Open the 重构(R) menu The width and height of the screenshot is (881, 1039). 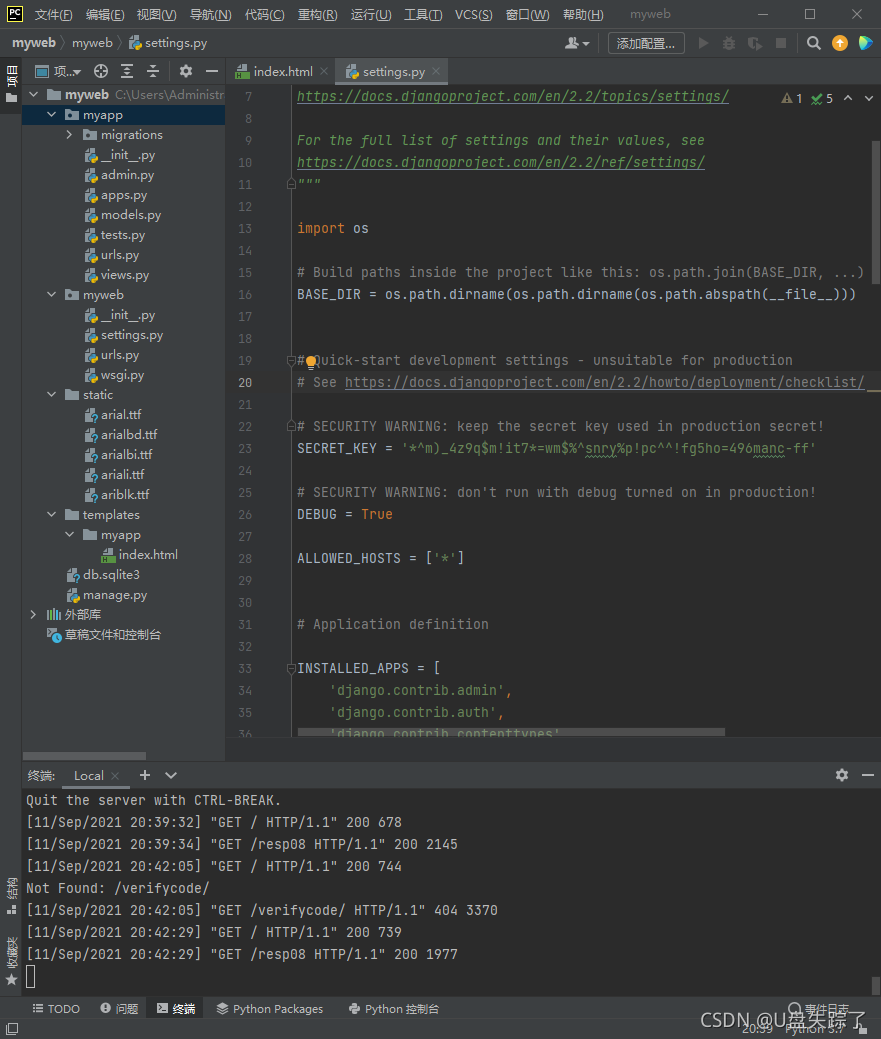click(x=317, y=15)
